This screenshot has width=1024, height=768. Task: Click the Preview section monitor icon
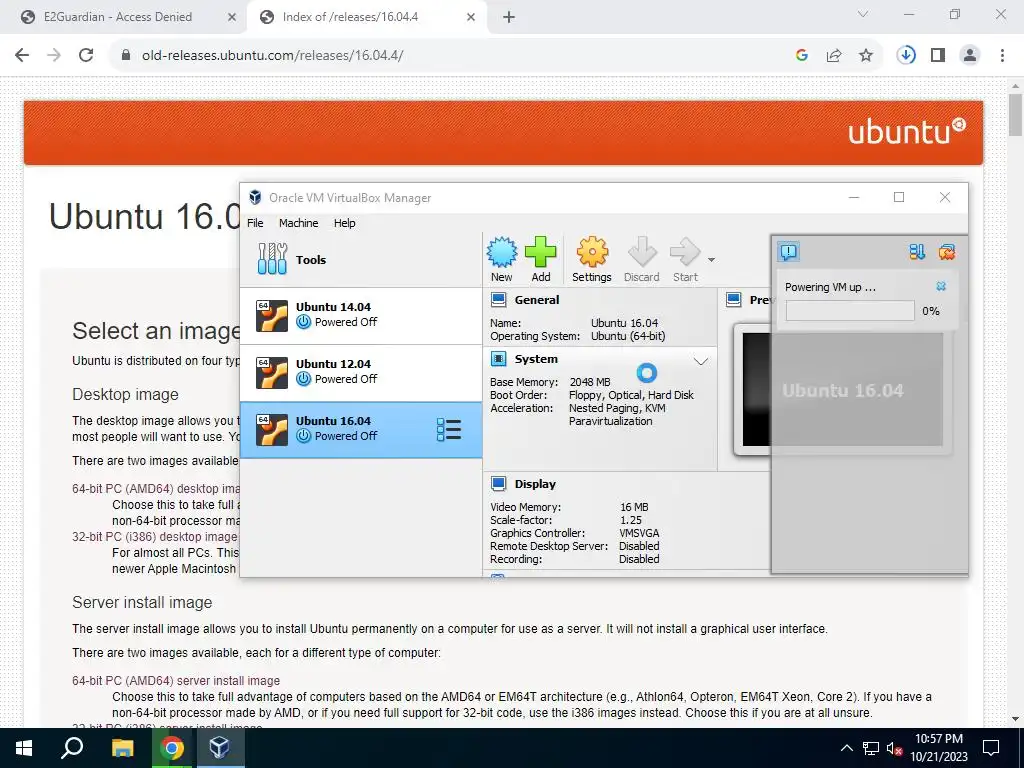pos(734,300)
